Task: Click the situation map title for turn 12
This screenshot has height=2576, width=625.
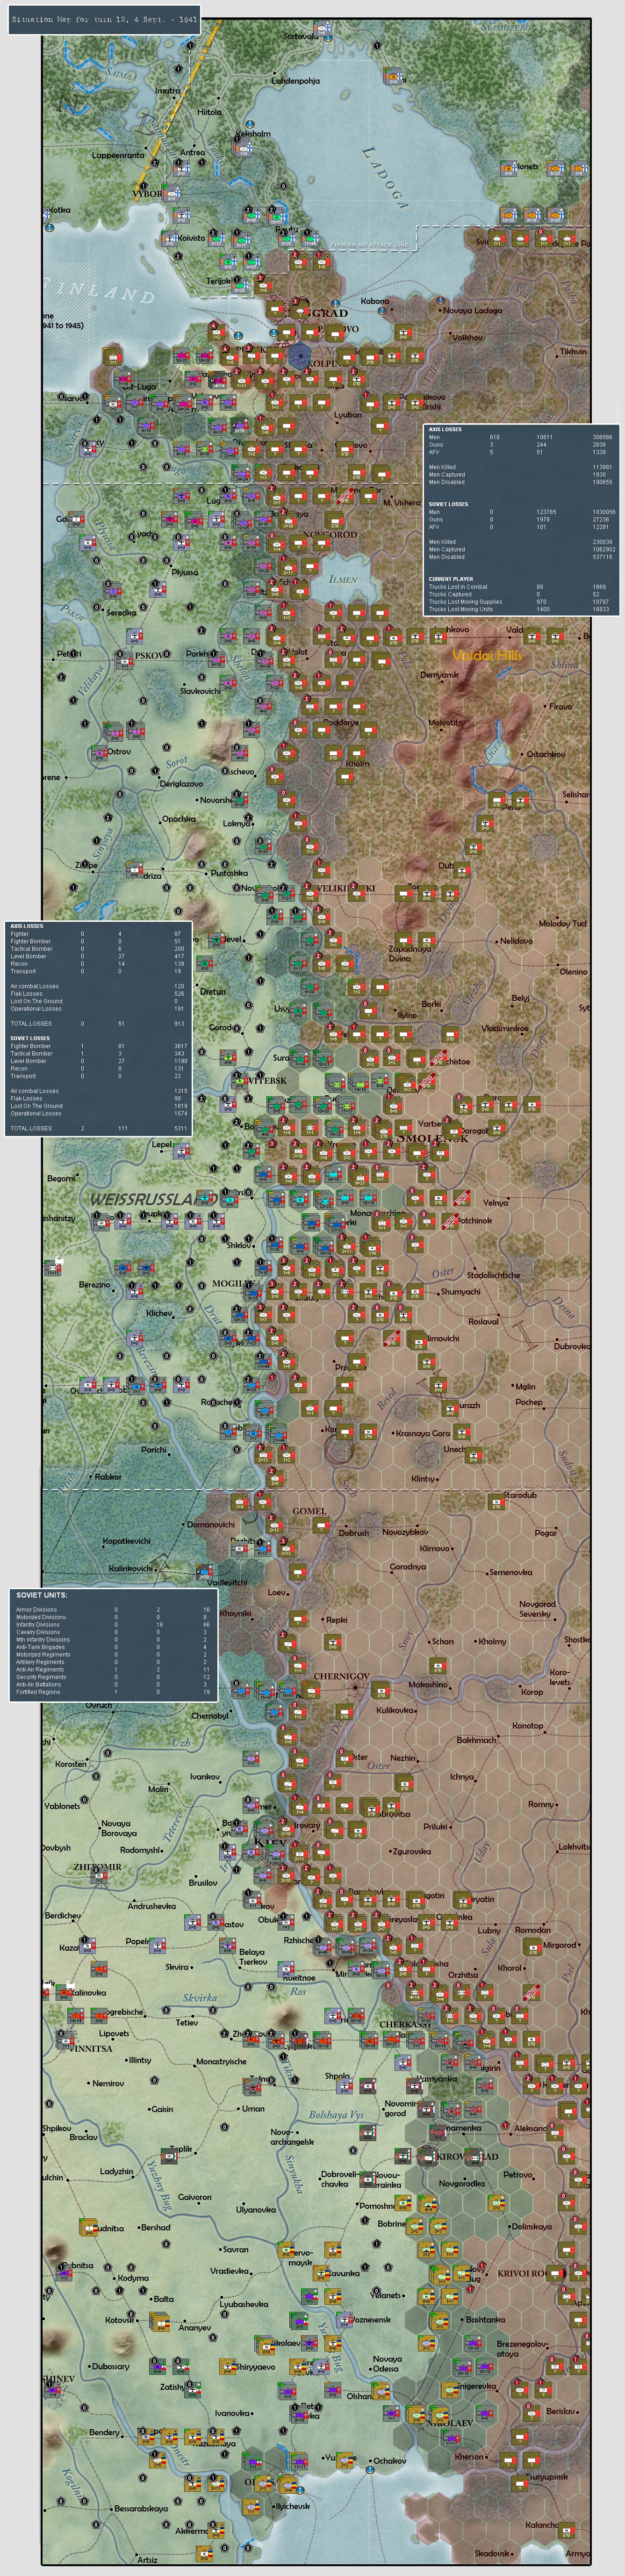Action: (105, 19)
